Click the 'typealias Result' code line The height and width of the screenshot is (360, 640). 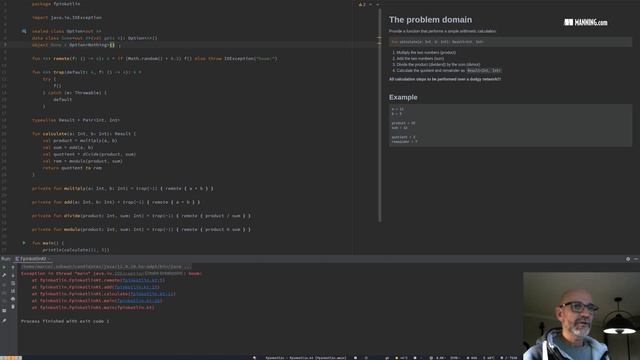[x=76, y=120]
